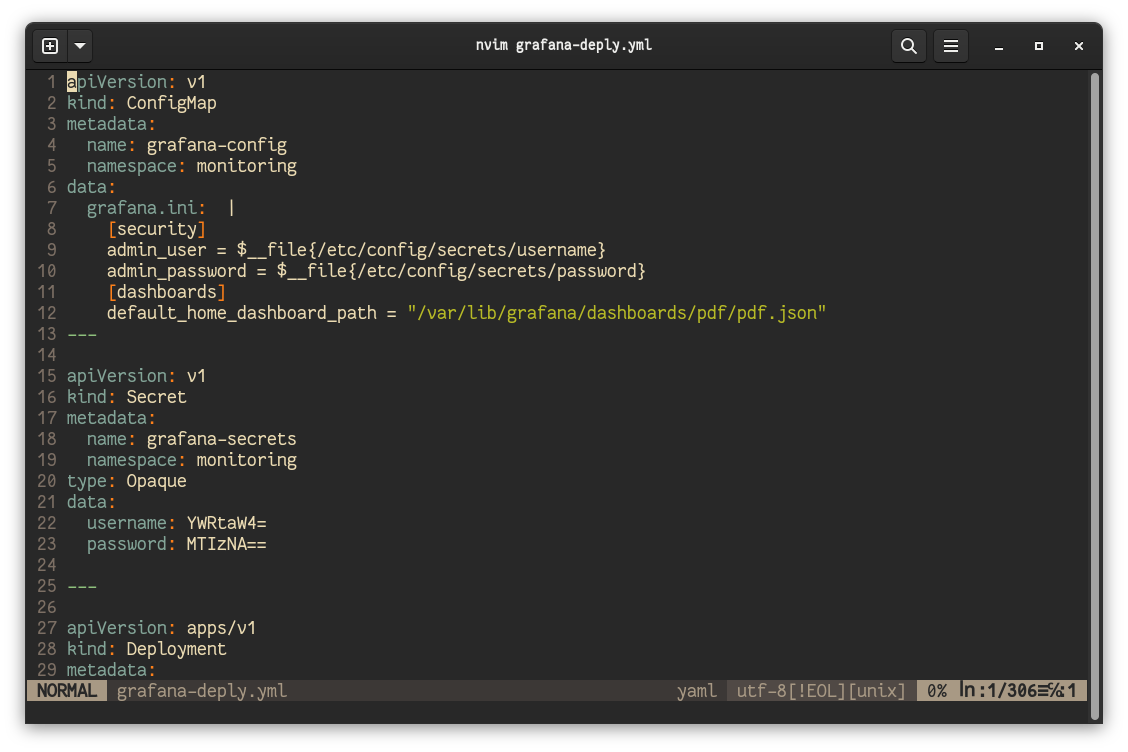Open a new terminal tab

50,46
